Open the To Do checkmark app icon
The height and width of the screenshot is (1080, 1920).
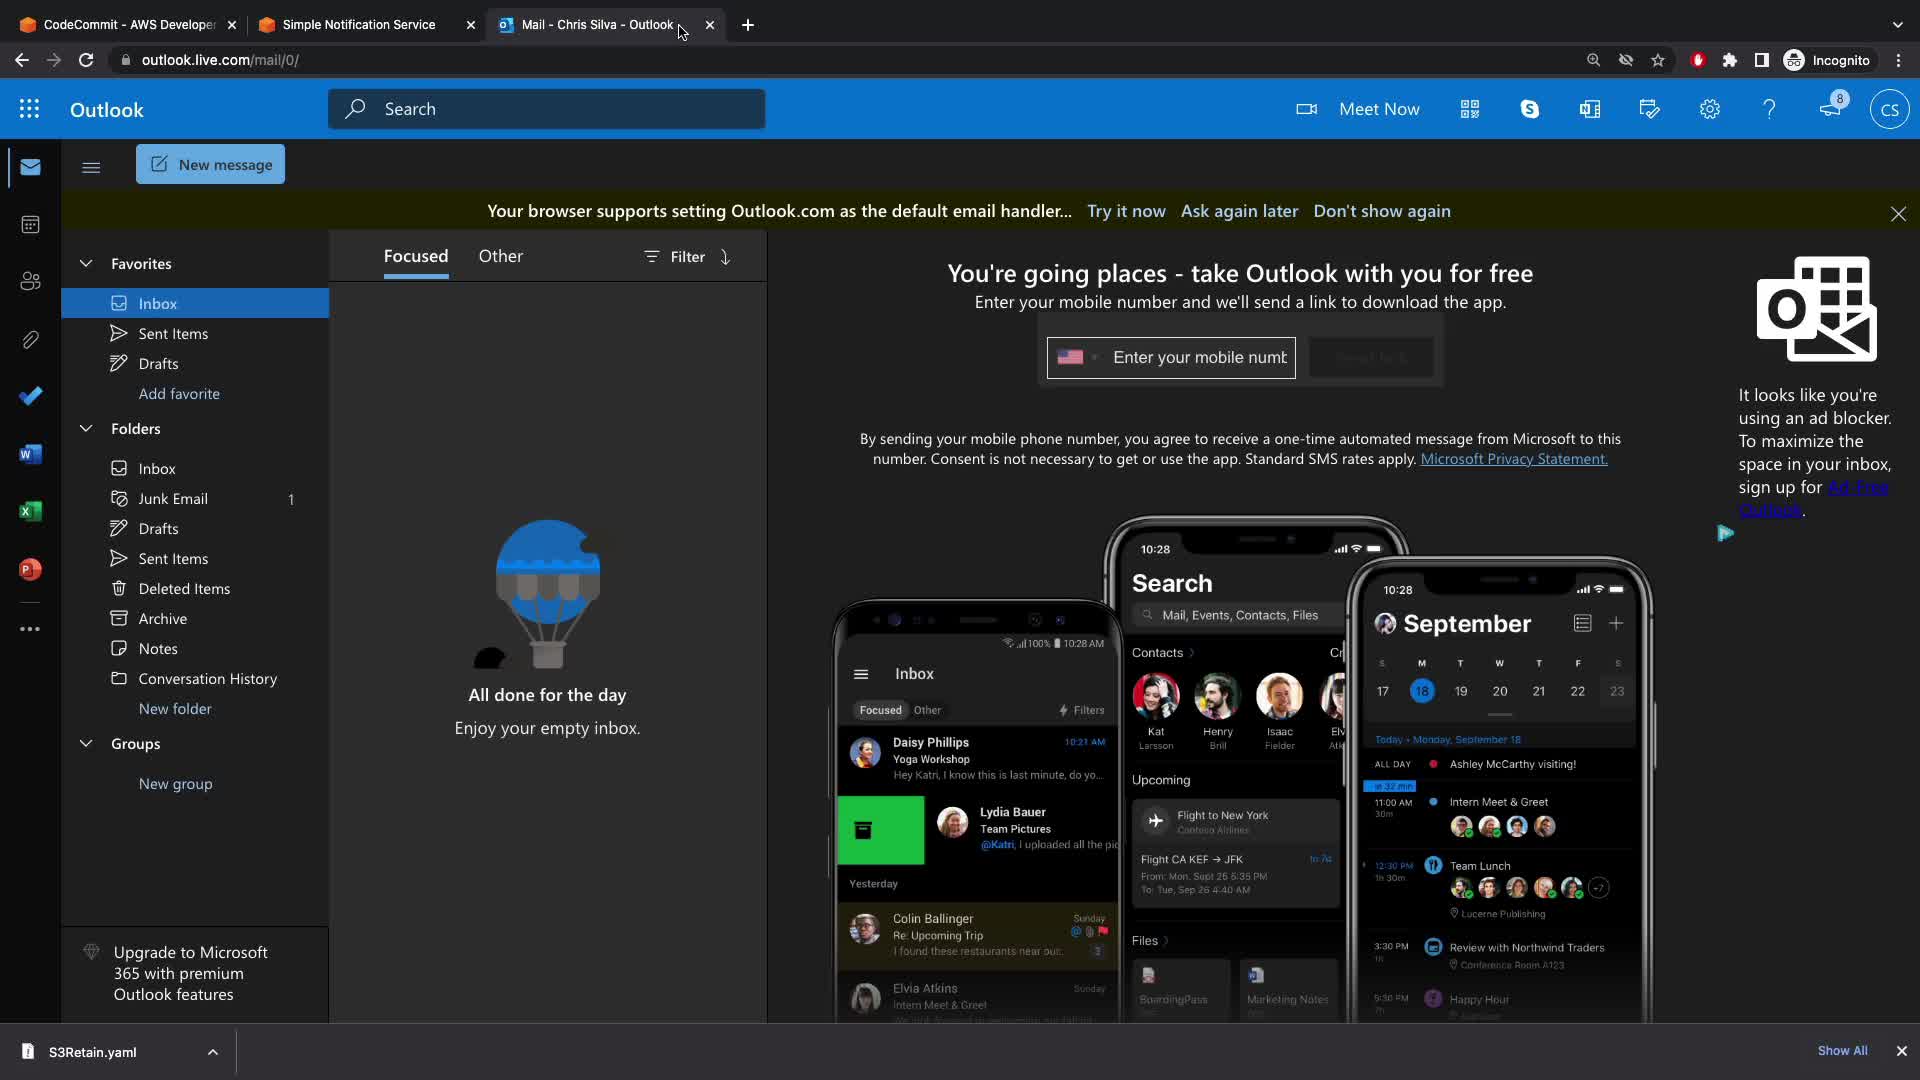[30, 396]
